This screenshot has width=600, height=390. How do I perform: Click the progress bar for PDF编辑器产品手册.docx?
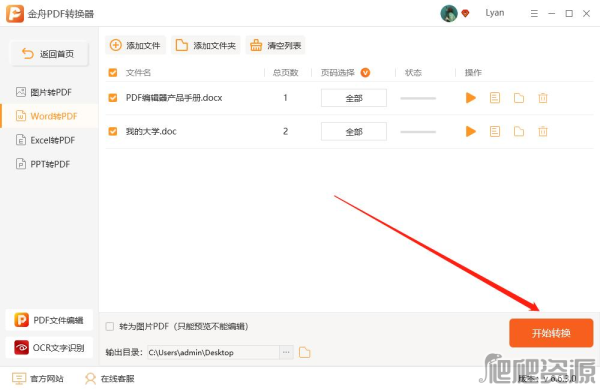coord(418,98)
